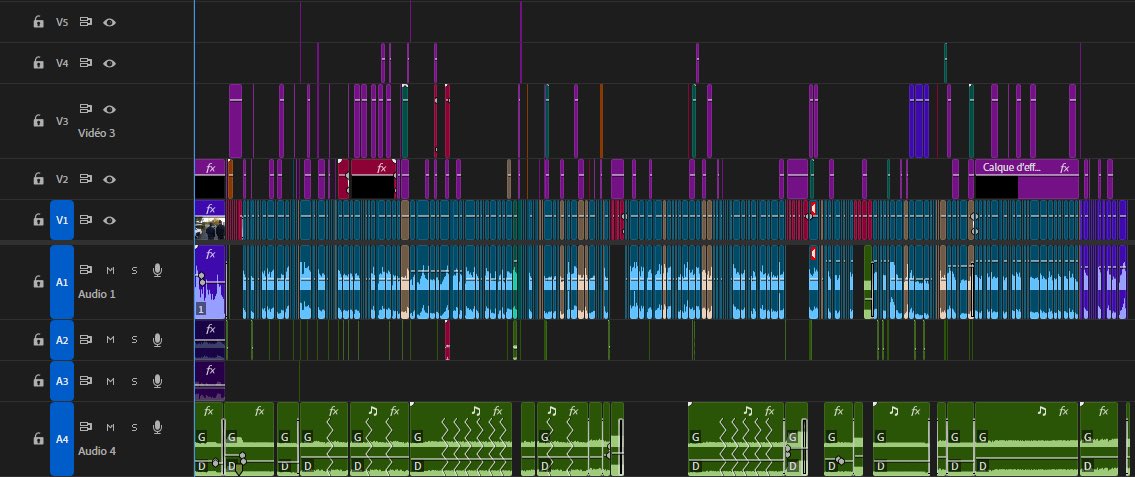1135x477 pixels.
Task: Toggle V1 track targeting button
Action: point(62,220)
